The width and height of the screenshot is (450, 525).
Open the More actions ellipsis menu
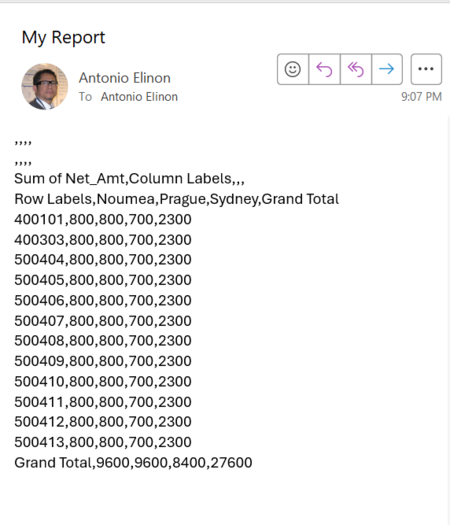426,69
